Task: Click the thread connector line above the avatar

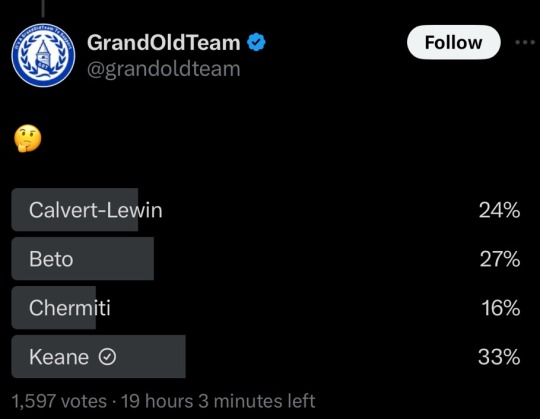Action: tap(43, 9)
